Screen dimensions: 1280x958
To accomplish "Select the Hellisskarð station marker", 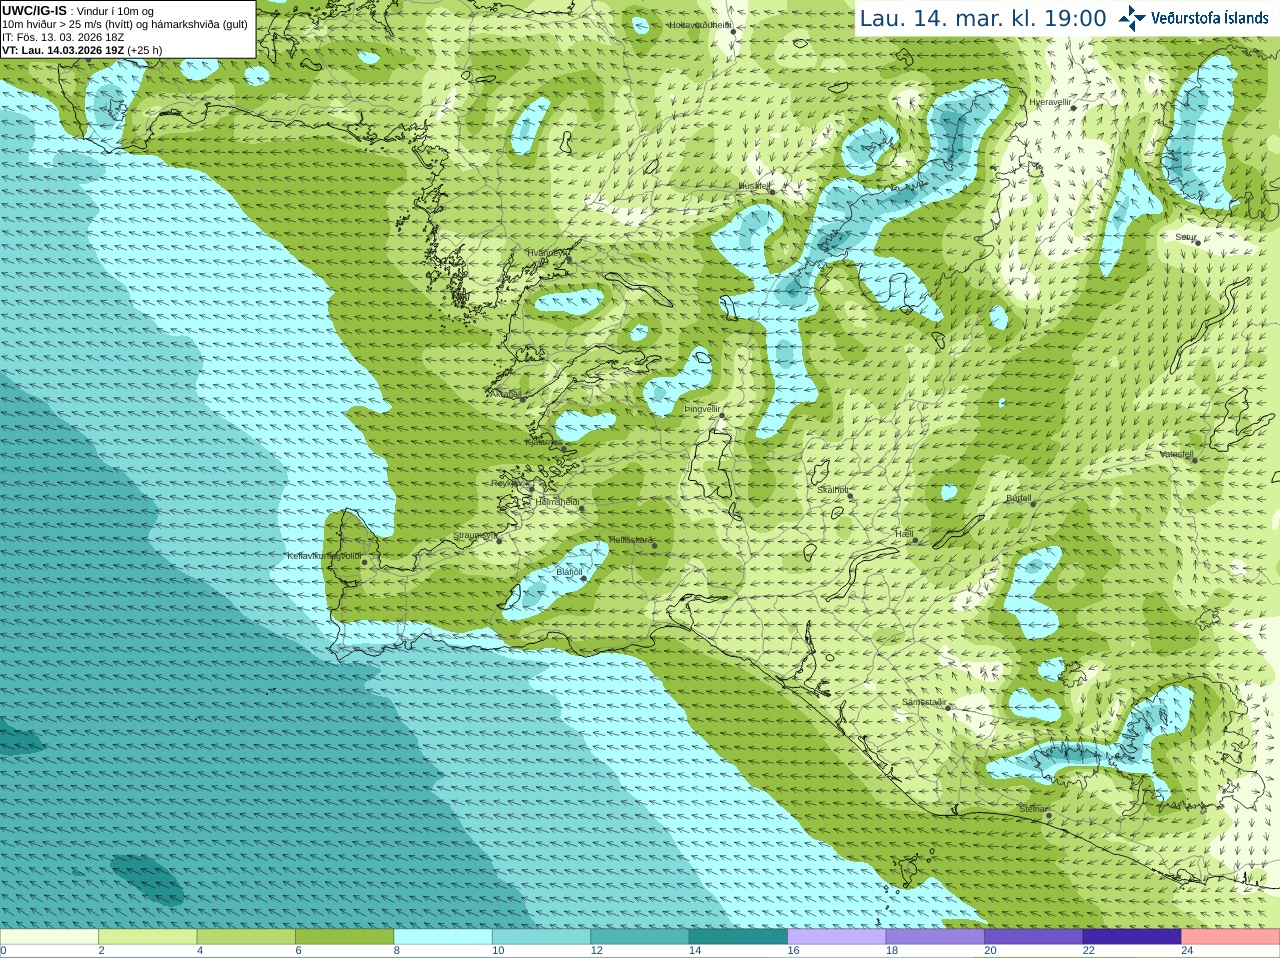I will click(x=655, y=546).
